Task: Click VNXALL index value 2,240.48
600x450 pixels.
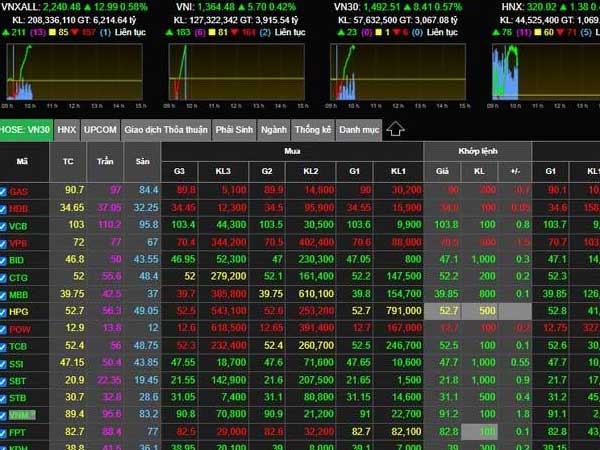Action: (x=63, y=7)
